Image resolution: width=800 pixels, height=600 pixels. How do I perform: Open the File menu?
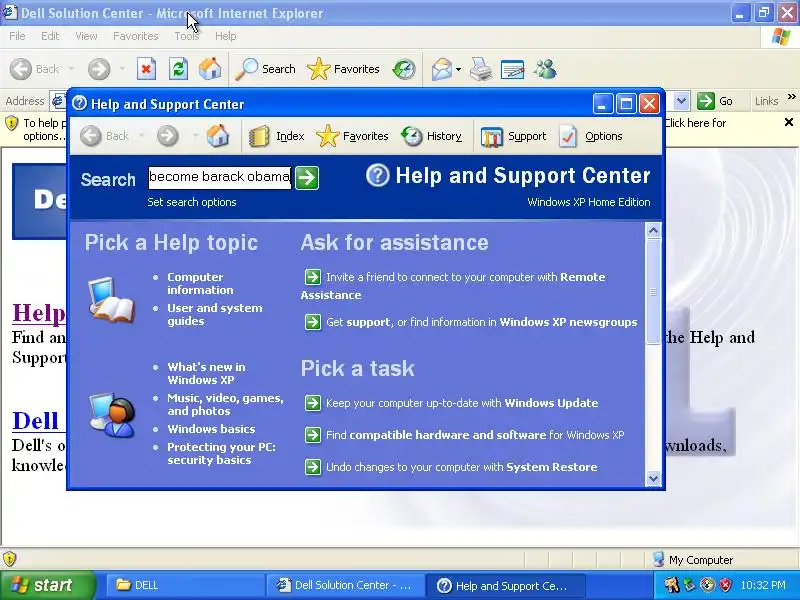[17, 36]
